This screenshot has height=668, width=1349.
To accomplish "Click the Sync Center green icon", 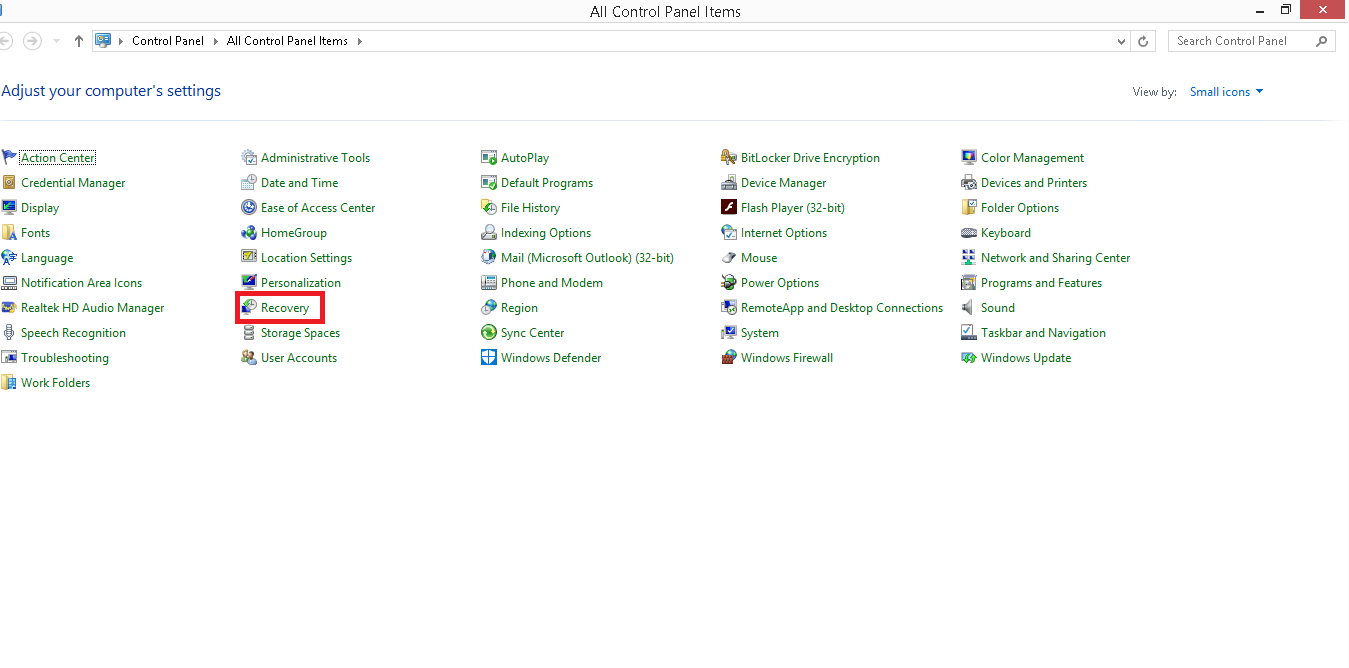I will click(489, 332).
